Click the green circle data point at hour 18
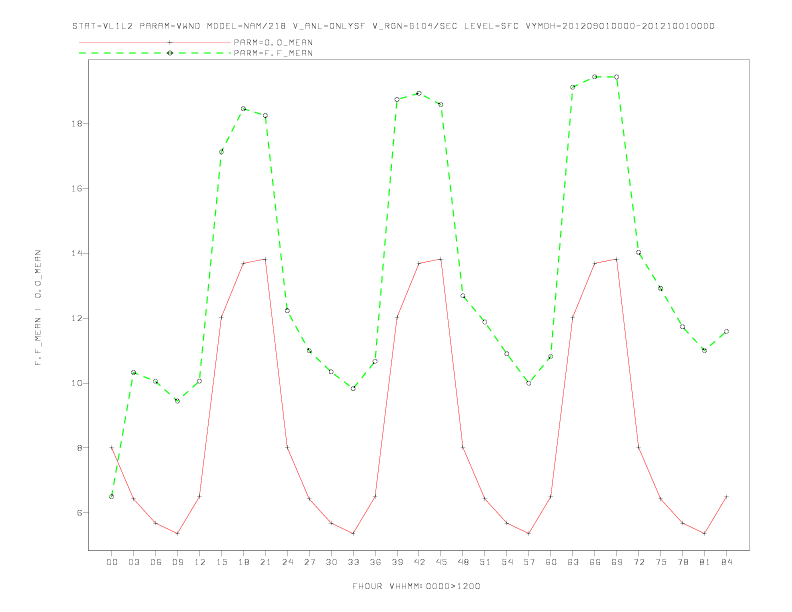Image resolution: width=792 pixels, height=612 pixels. (x=243, y=109)
